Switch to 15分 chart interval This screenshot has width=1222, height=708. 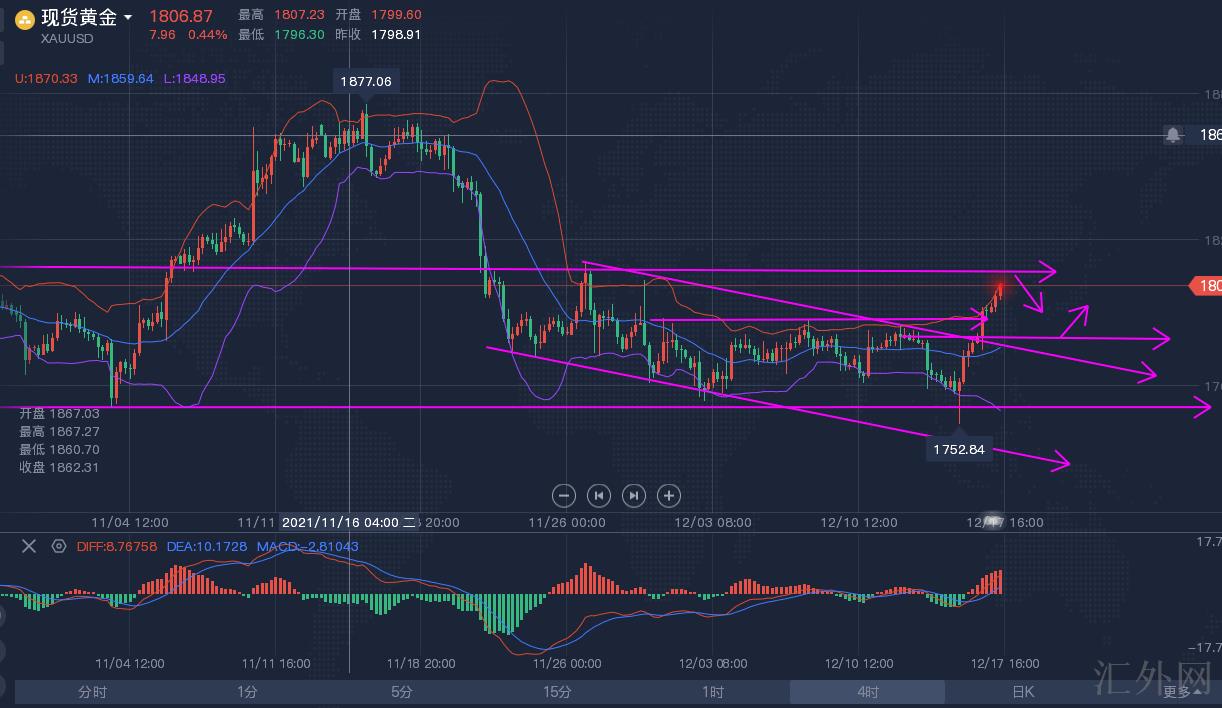[x=557, y=692]
